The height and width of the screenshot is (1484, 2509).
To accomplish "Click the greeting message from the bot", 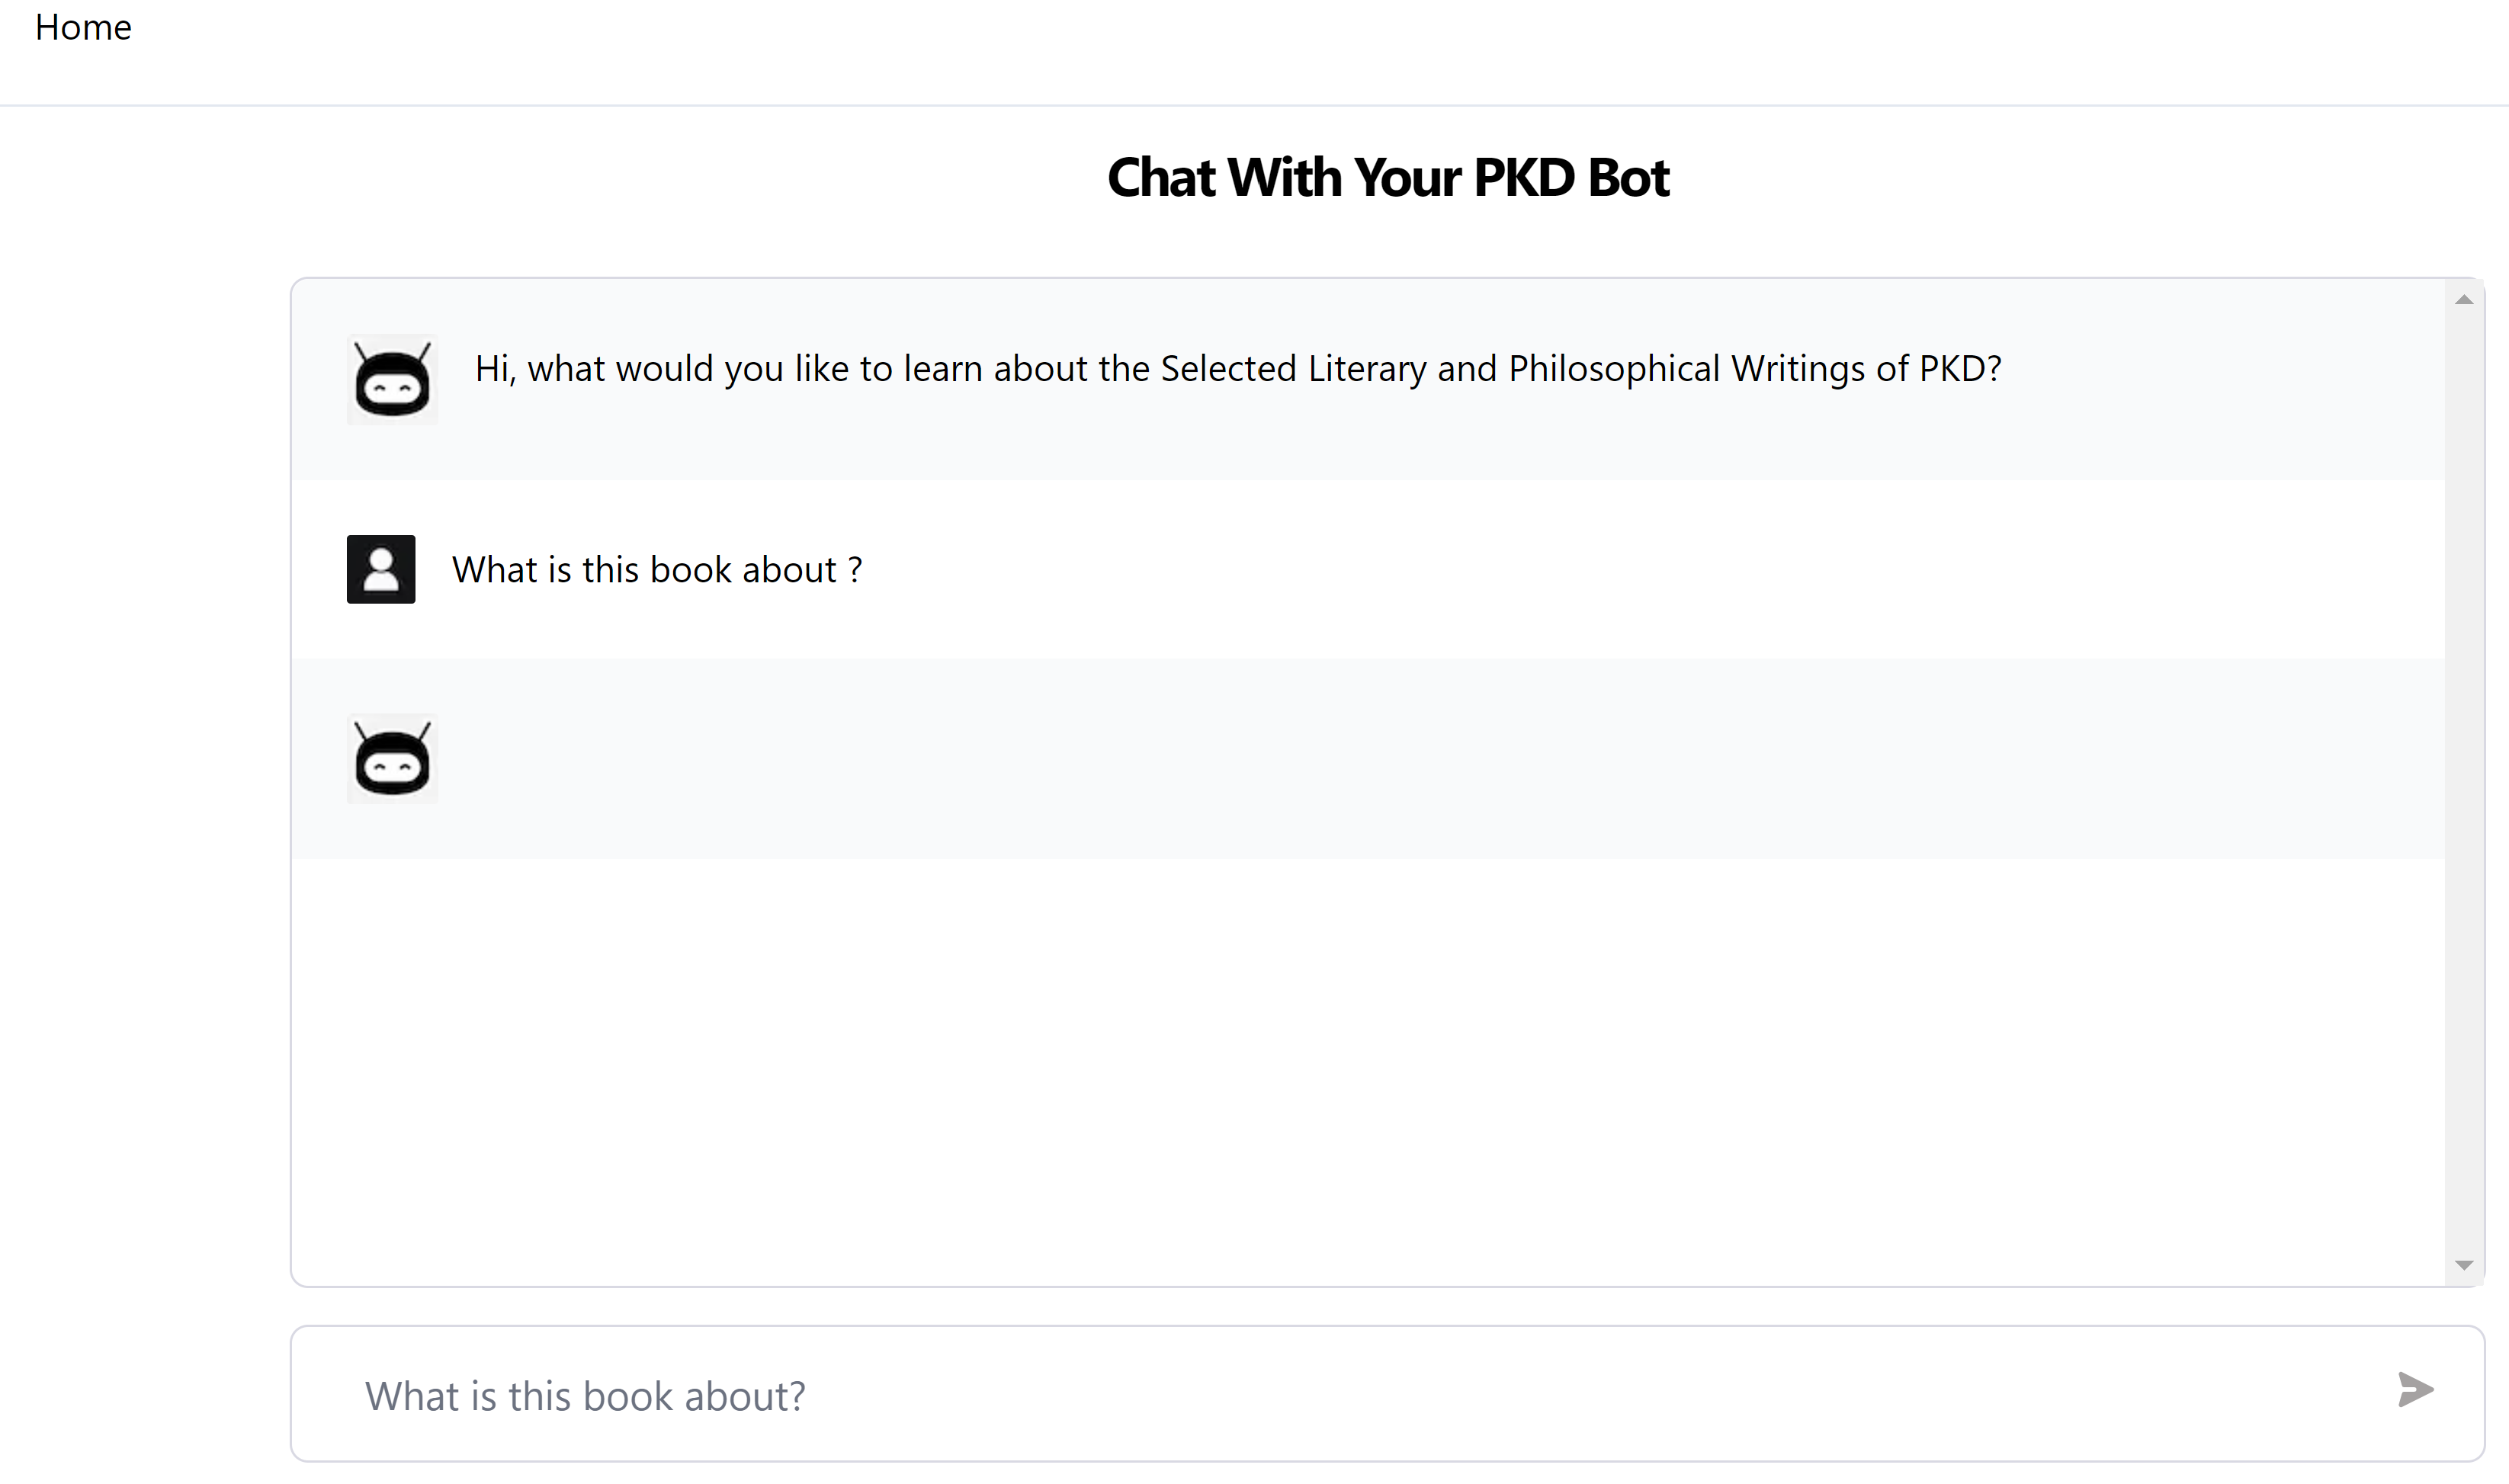I will point(1236,368).
